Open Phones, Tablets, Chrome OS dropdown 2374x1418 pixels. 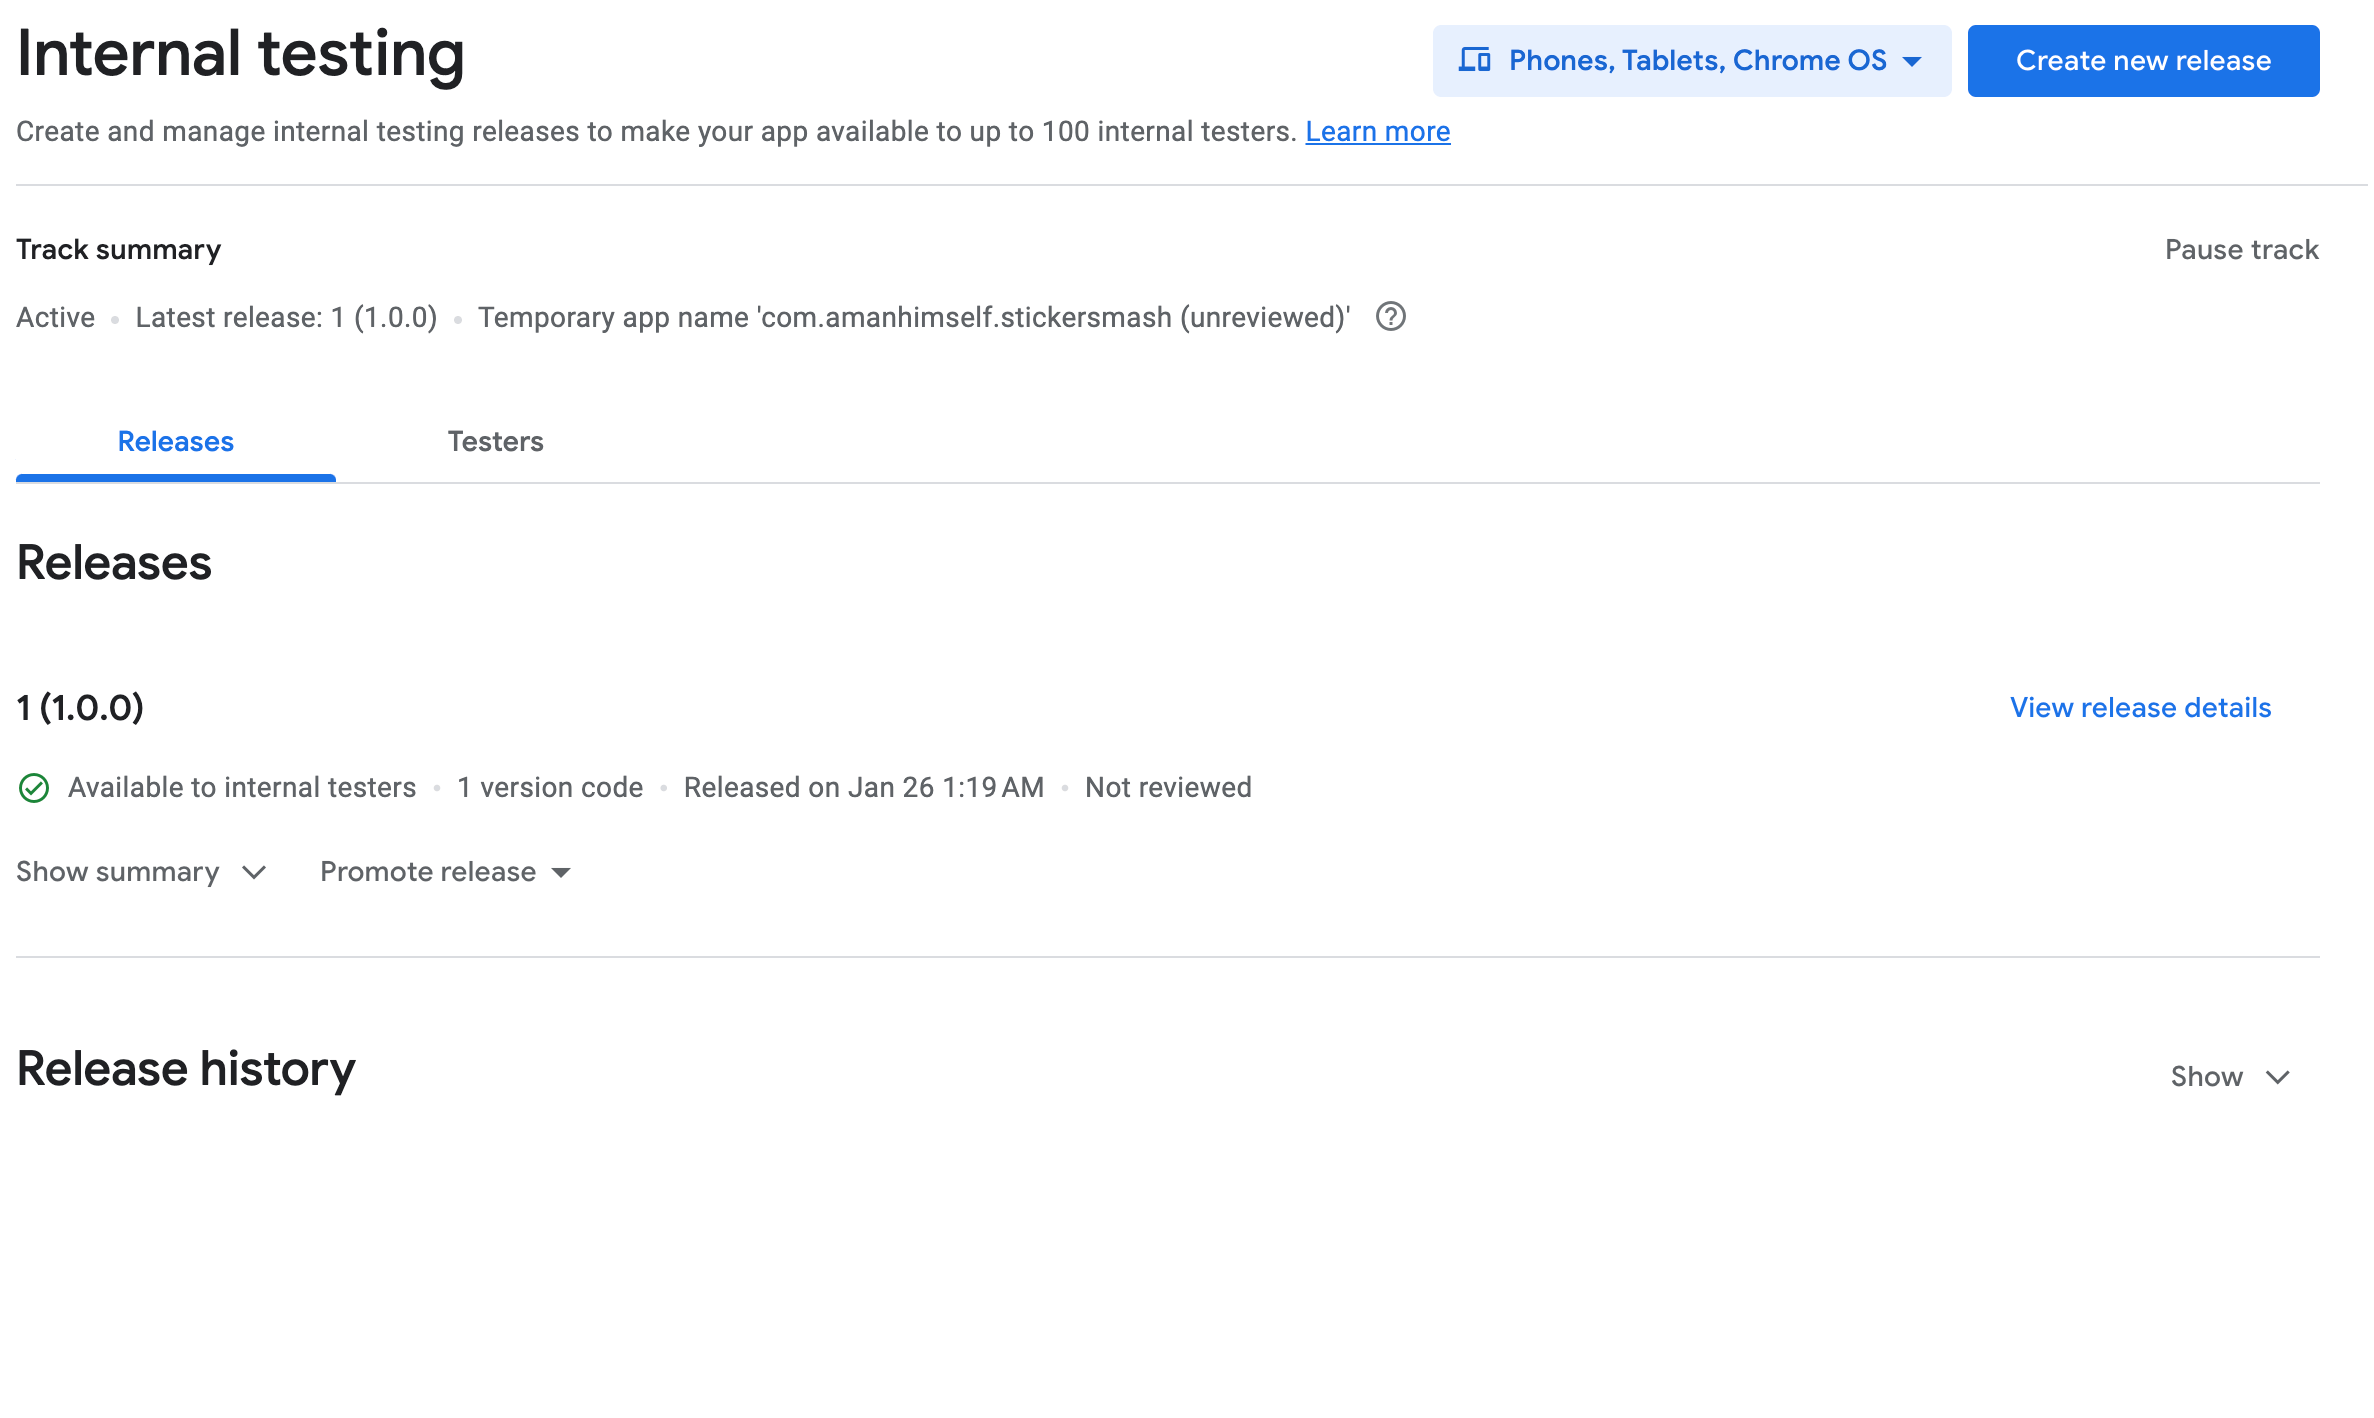tap(1696, 61)
